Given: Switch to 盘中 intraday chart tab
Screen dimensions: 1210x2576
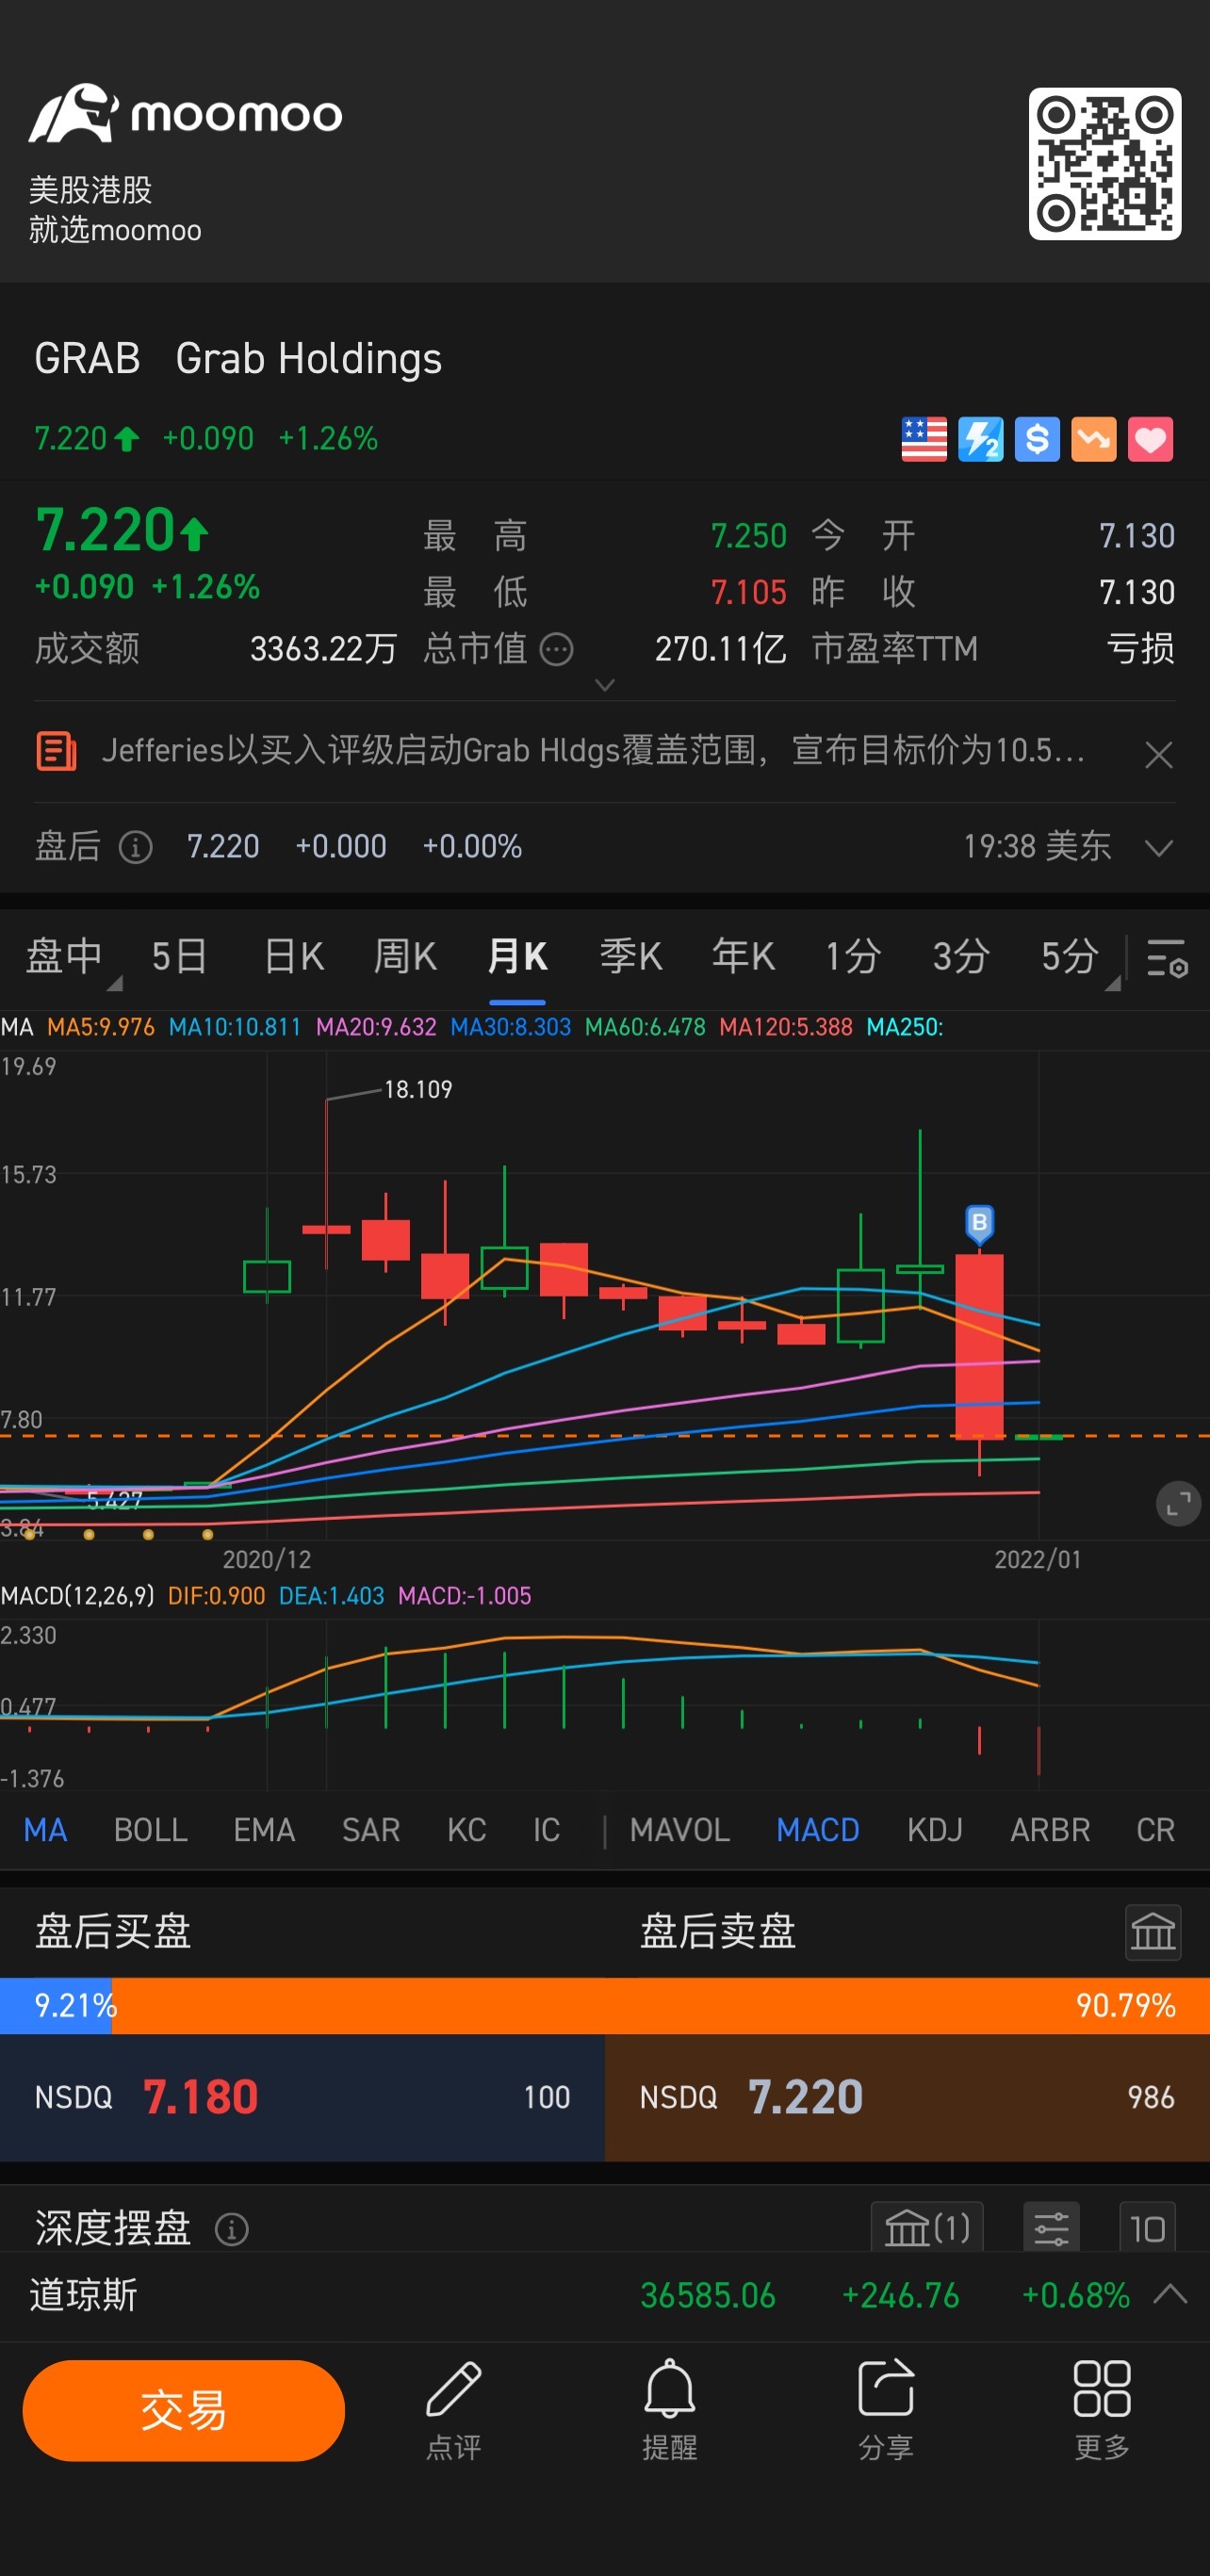Looking at the screenshot, I should pyautogui.click(x=65, y=956).
